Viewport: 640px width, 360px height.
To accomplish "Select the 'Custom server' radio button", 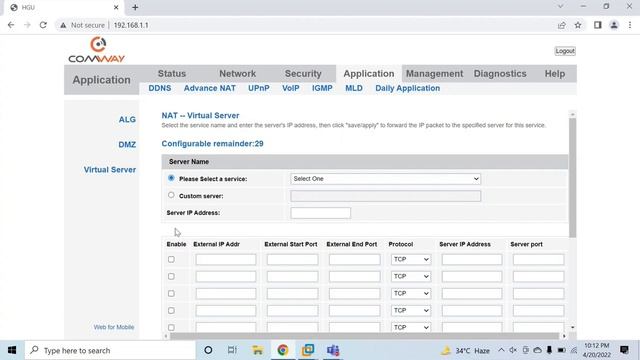I will [x=171, y=195].
